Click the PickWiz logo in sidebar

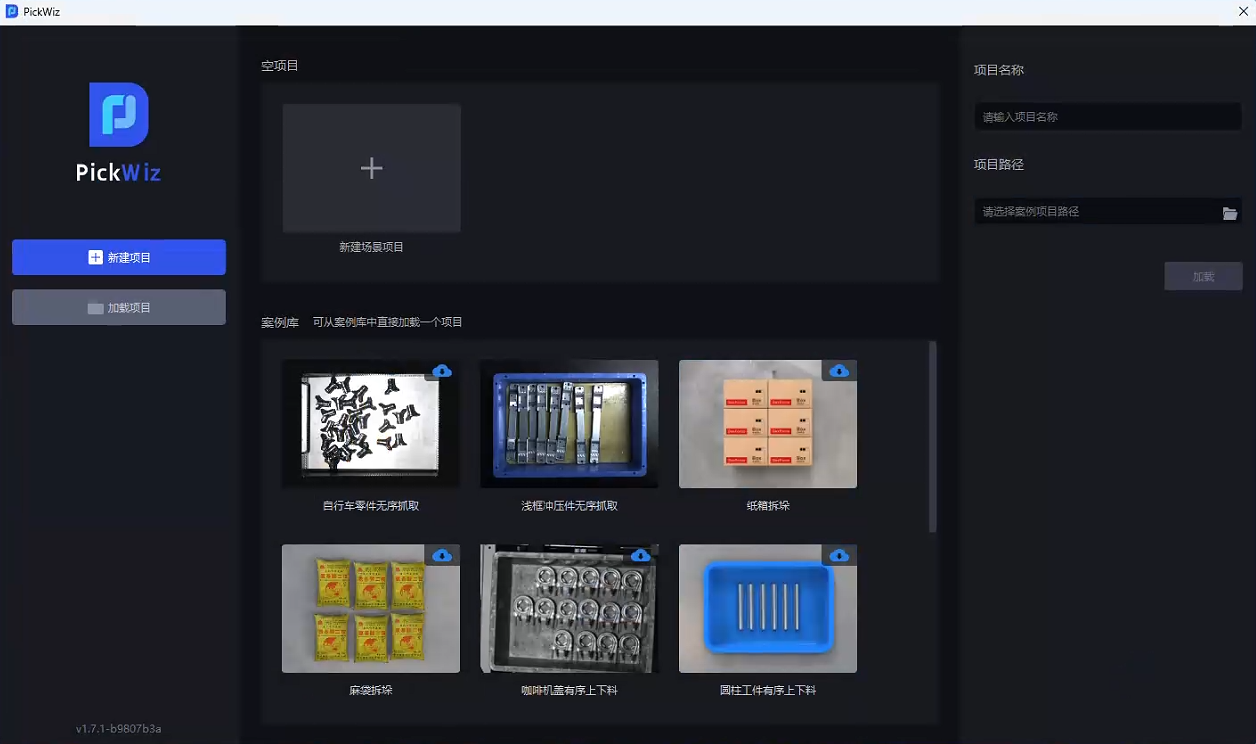click(119, 115)
